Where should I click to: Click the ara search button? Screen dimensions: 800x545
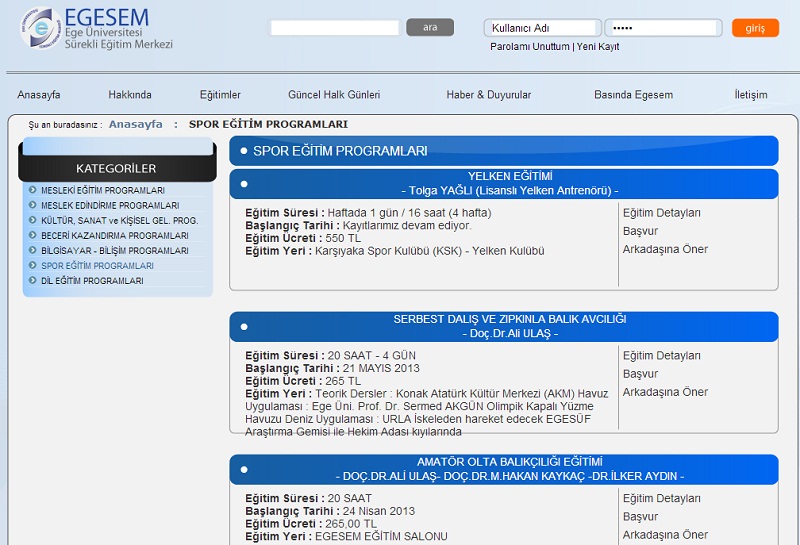click(x=430, y=27)
